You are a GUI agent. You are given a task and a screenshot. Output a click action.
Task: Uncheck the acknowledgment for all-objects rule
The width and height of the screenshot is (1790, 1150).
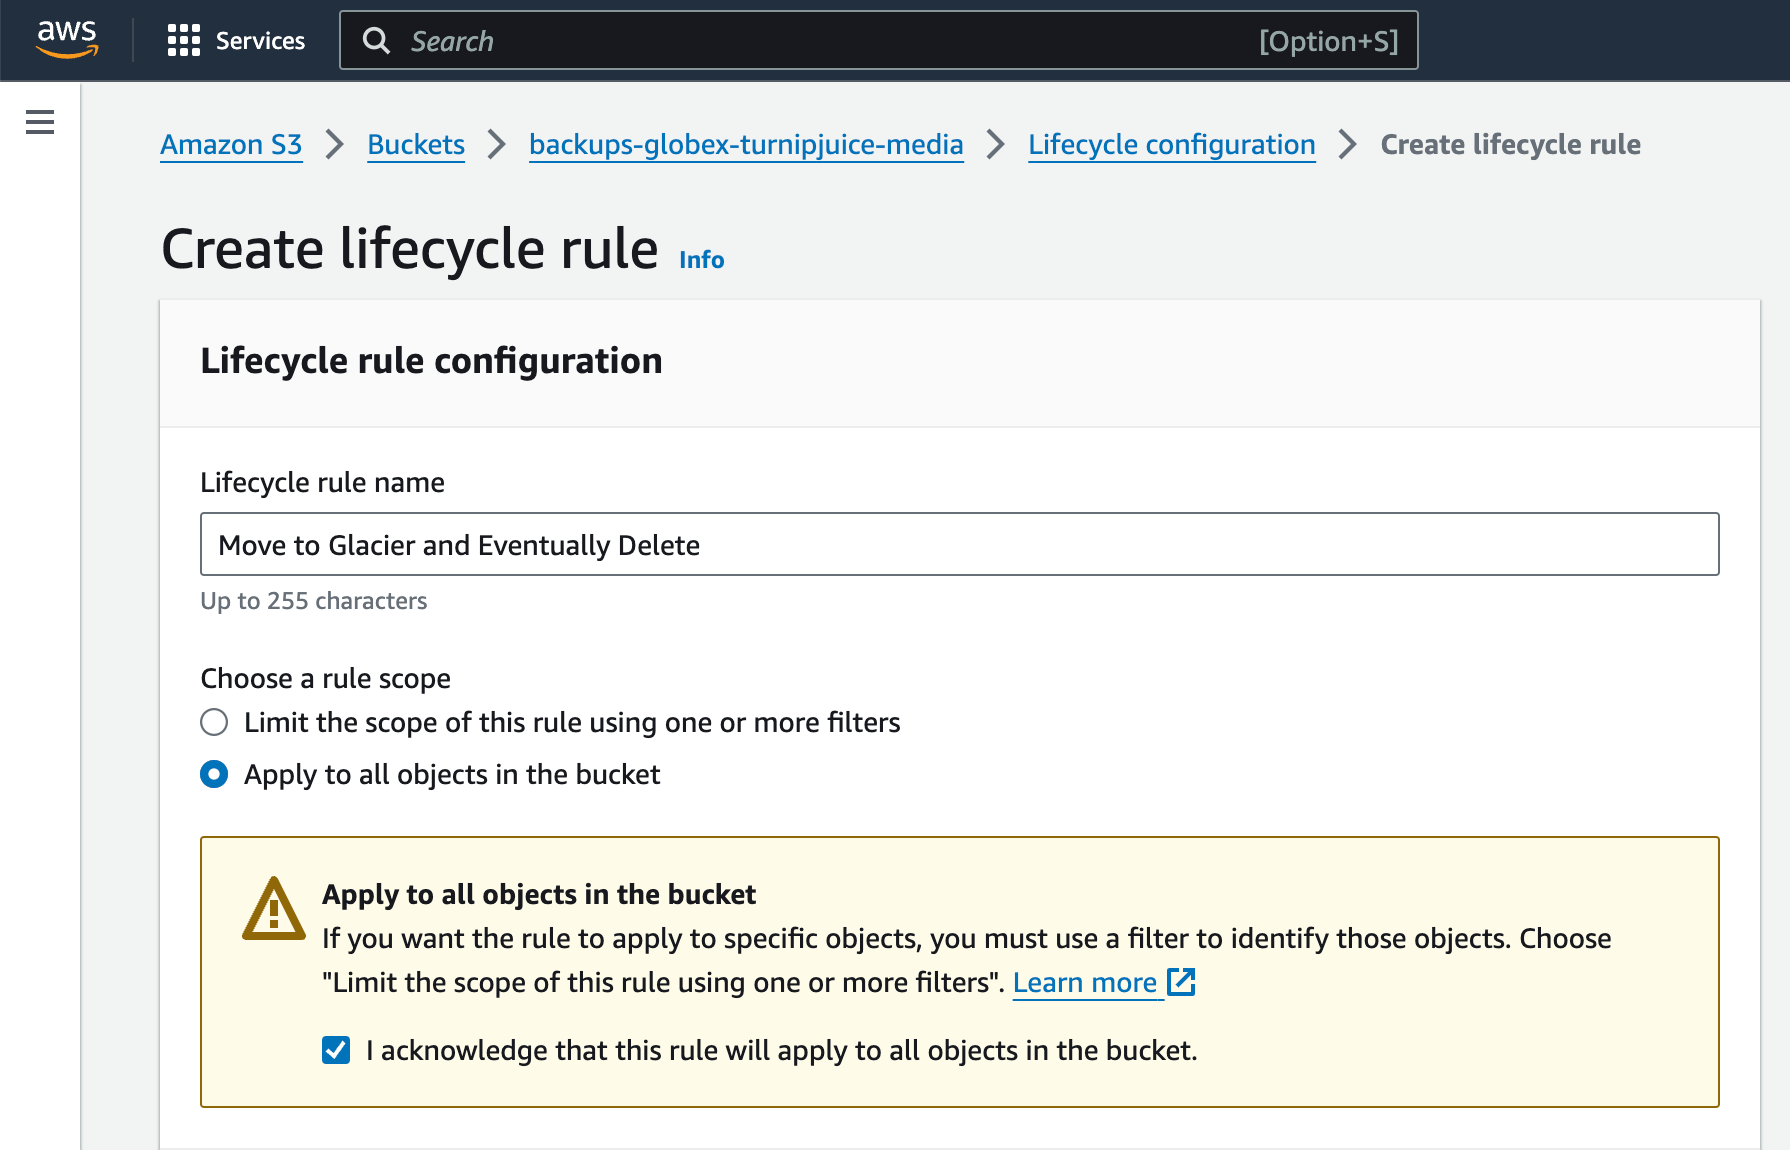click(335, 1049)
